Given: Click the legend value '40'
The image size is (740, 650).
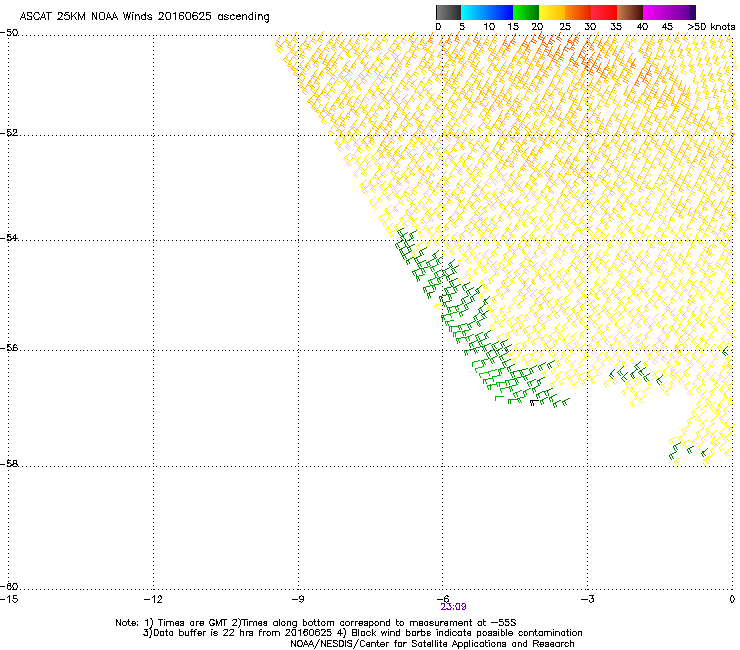Looking at the screenshot, I should 642,27.
